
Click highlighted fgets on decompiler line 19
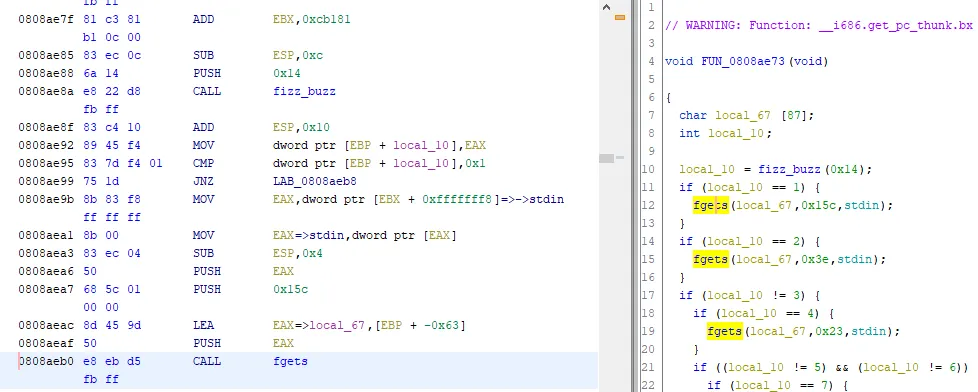pyautogui.click(x=725, y=331)
